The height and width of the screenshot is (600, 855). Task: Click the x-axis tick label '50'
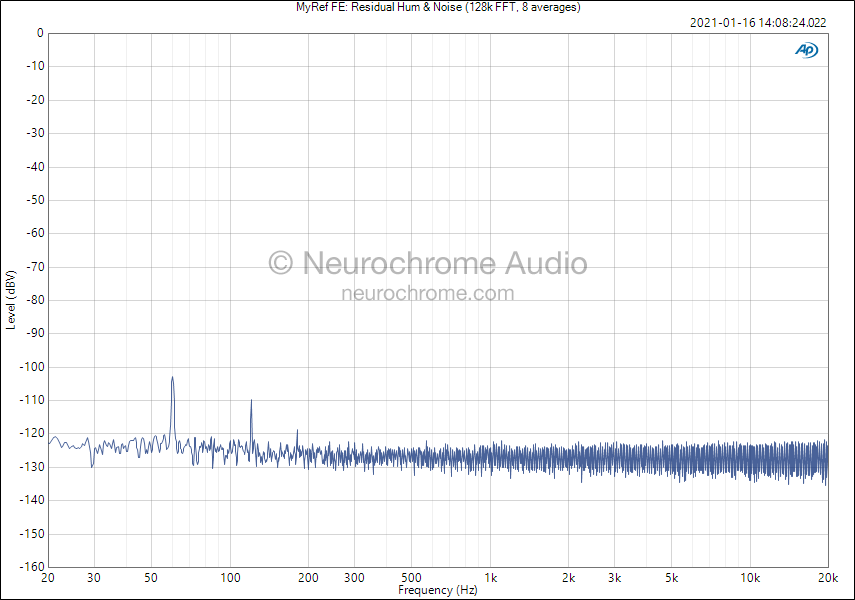tap(151, 578)
